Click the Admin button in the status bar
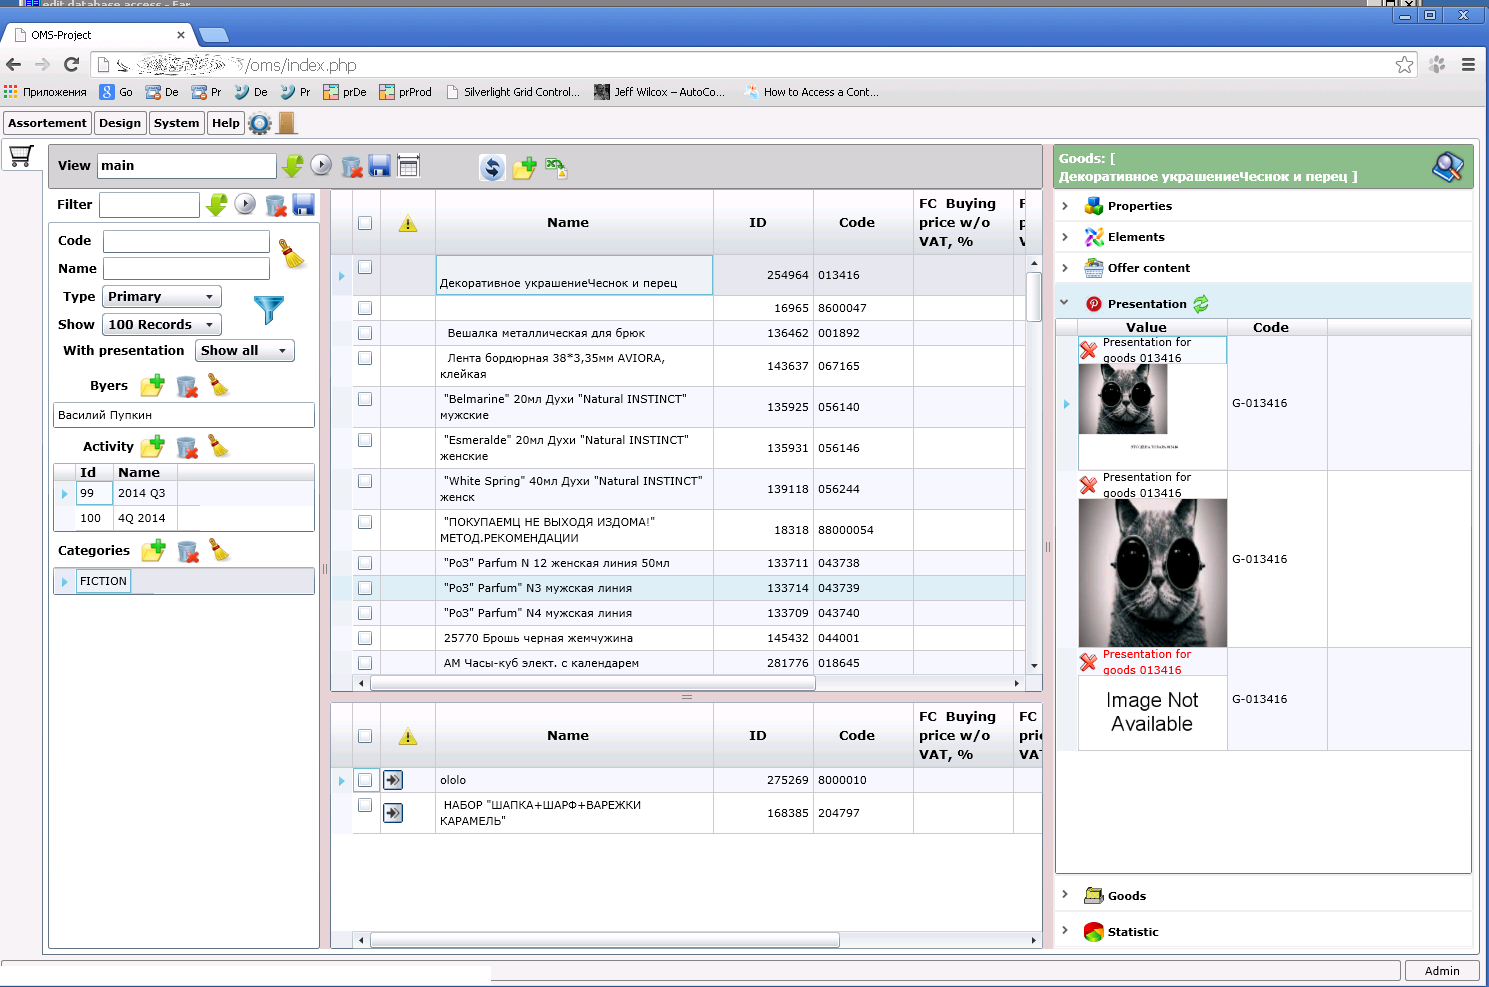The image size is (1489, 987). coord(1442,971)
